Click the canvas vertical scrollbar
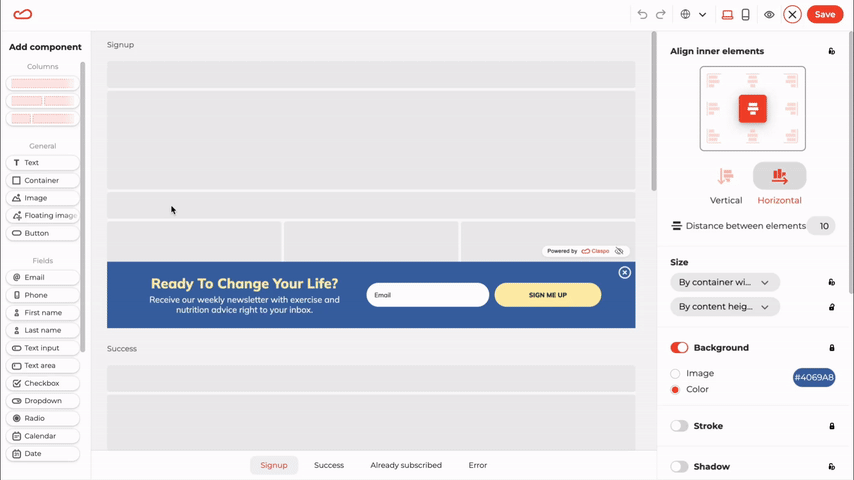The image size is (854, 480). [654, 111]
